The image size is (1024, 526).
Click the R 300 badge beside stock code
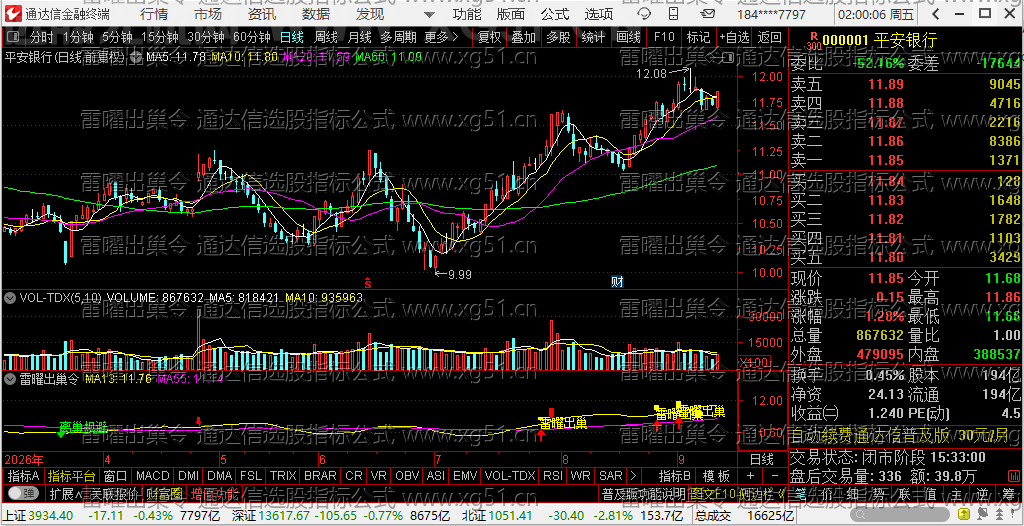tap(813, 41)
